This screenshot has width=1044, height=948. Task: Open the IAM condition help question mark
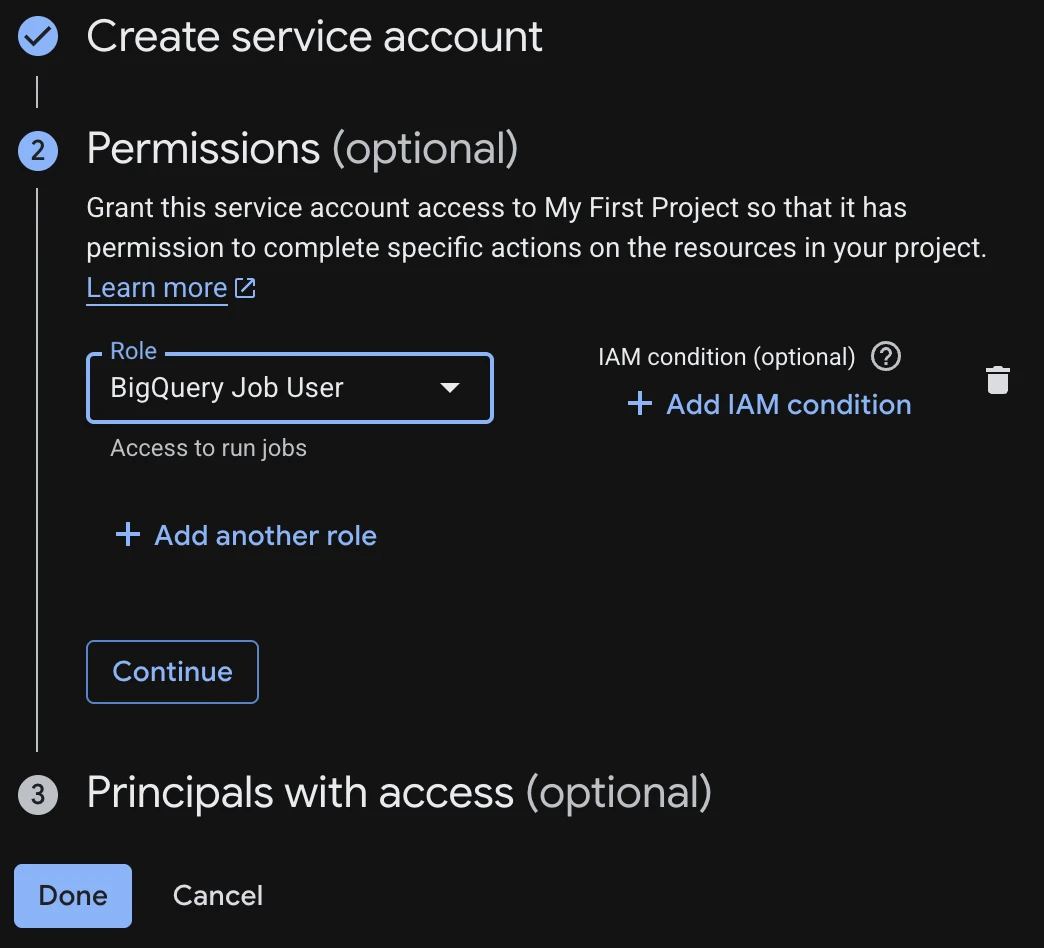[886, 357]
